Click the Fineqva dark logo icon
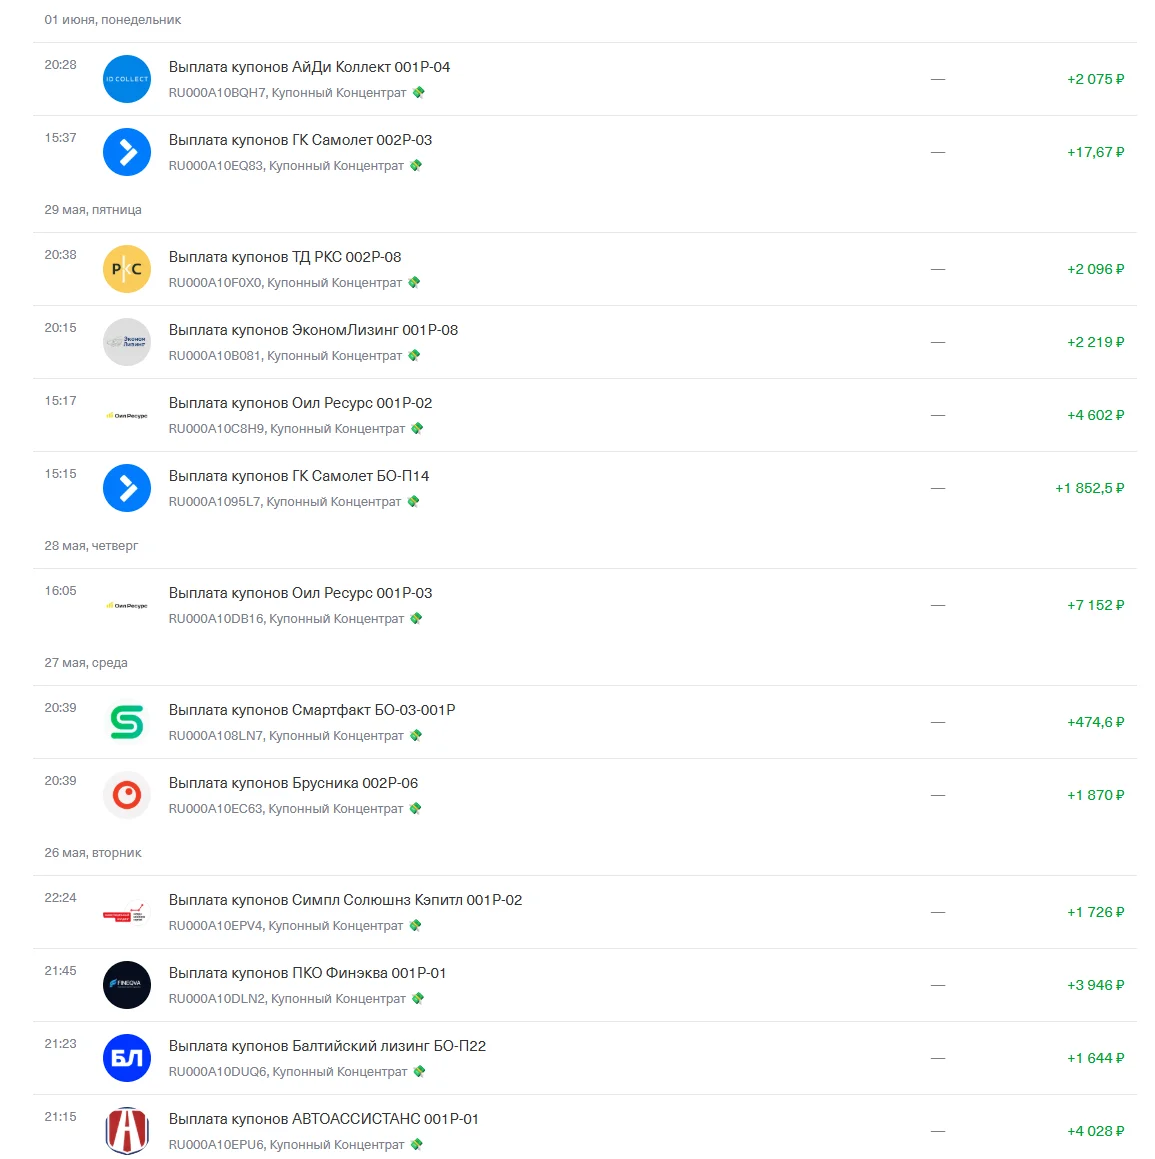Viewport: 1155px width, 1159px height. (x=126, y=985)
